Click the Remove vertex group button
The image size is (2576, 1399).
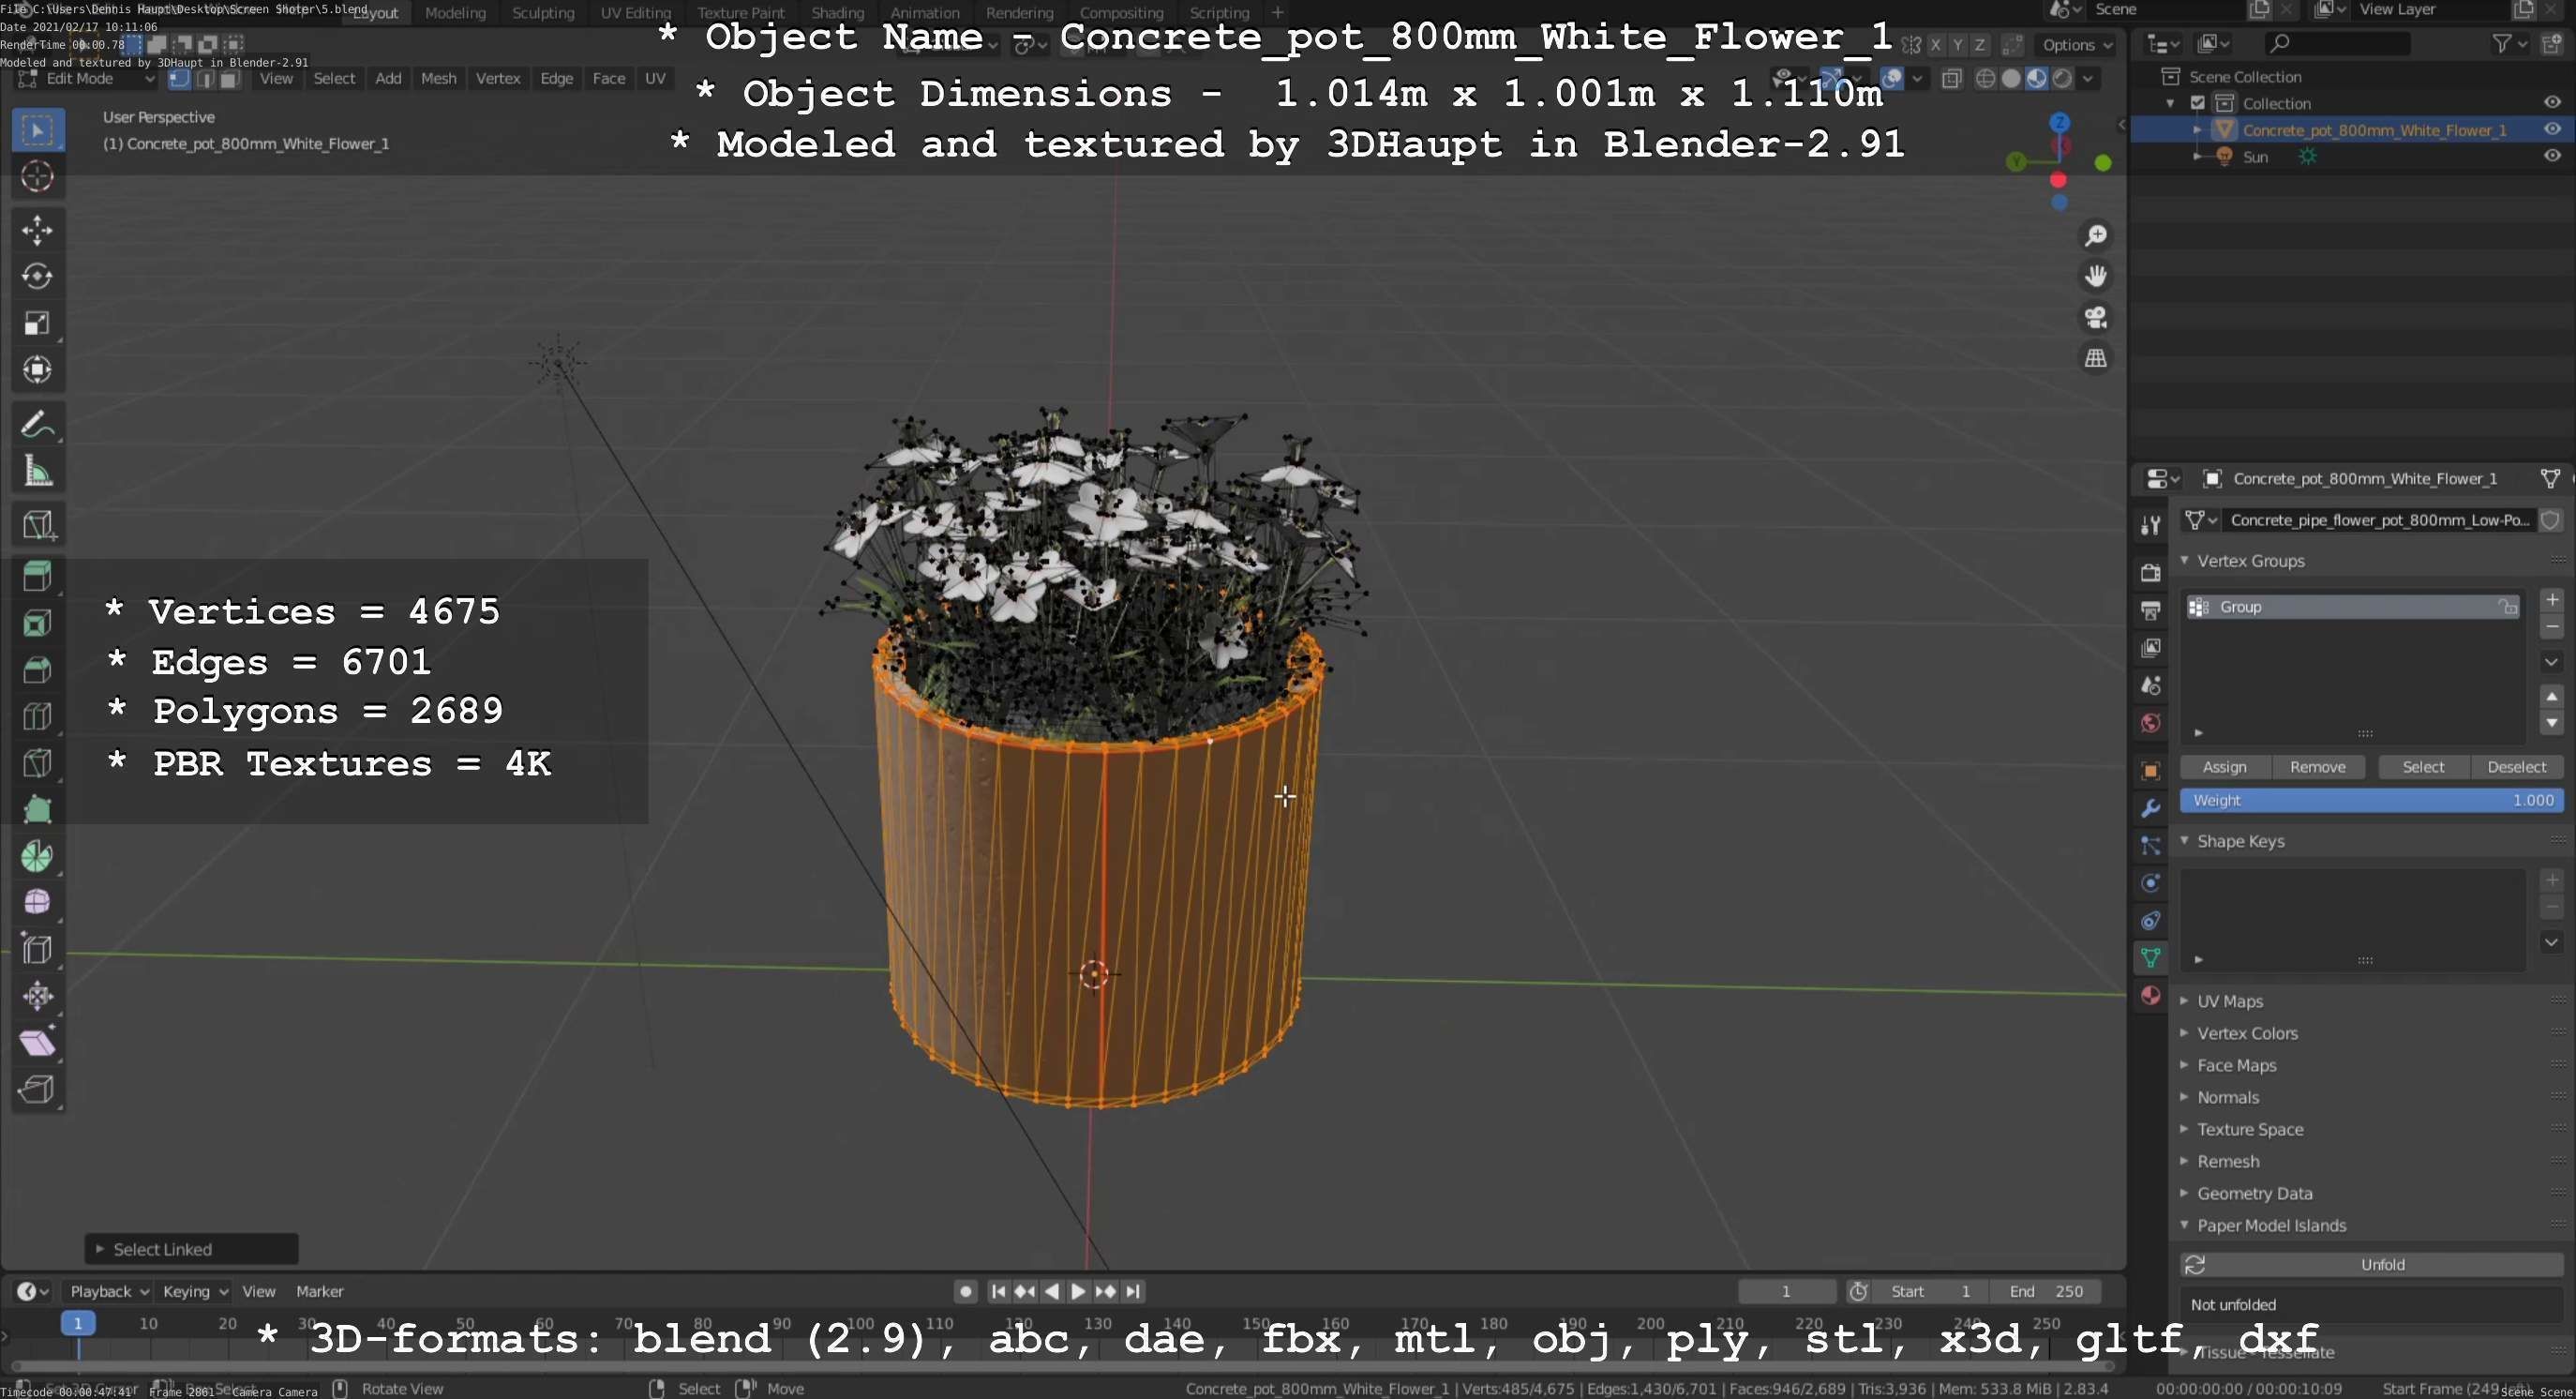pyautogui.click(x=2317, y=767)
